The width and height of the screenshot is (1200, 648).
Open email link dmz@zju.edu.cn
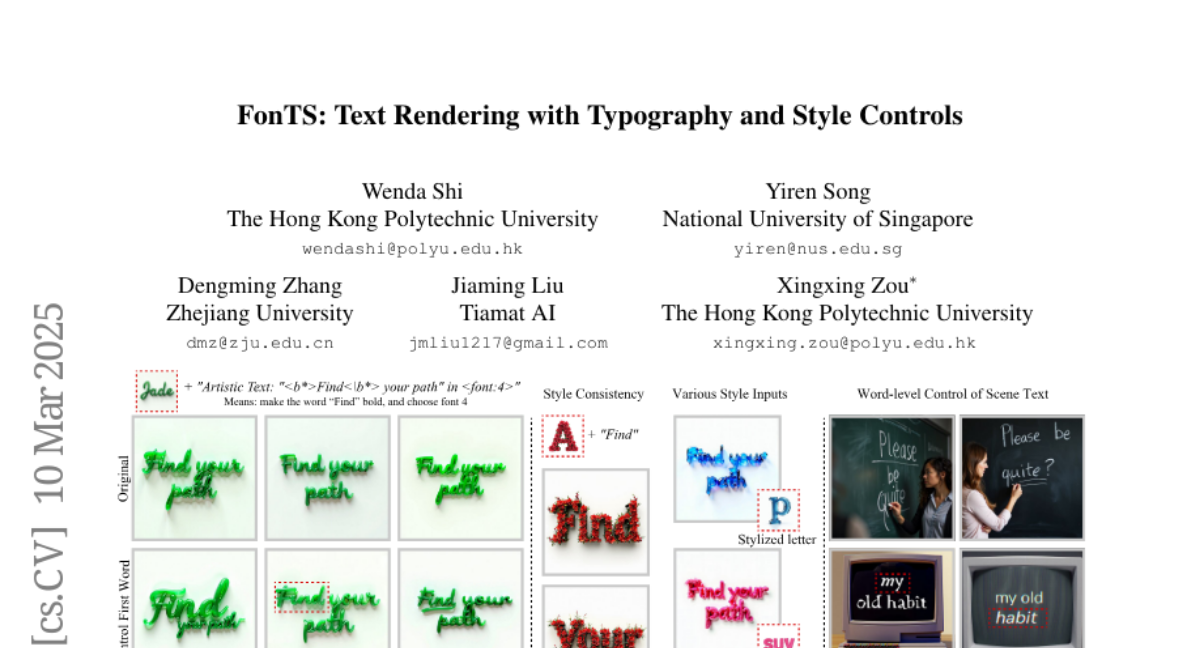click(260, 343)
